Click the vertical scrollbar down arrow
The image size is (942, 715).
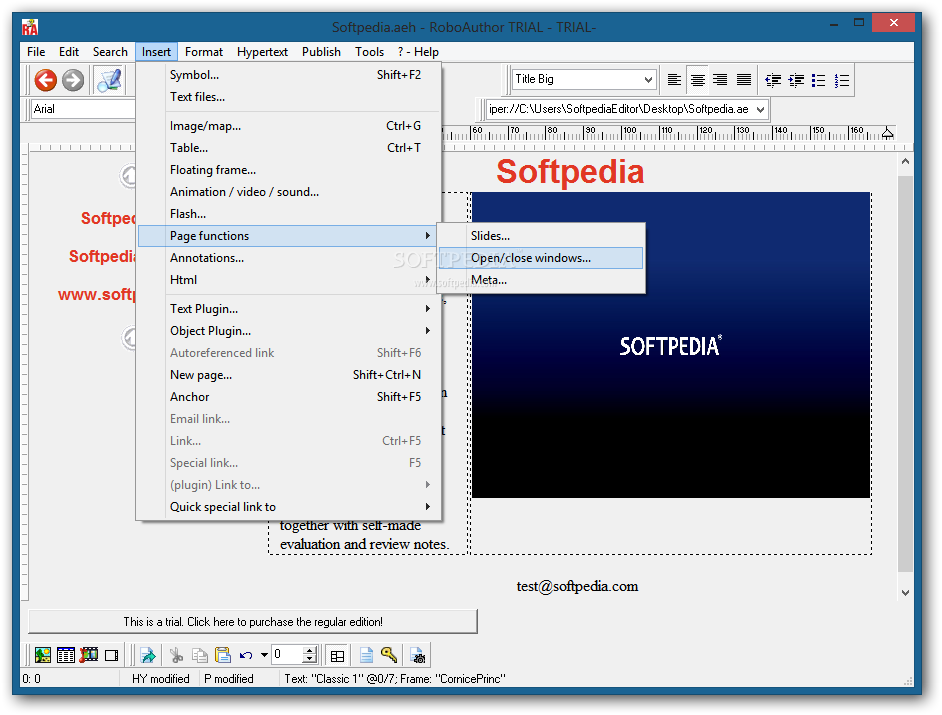pos(905,592)
